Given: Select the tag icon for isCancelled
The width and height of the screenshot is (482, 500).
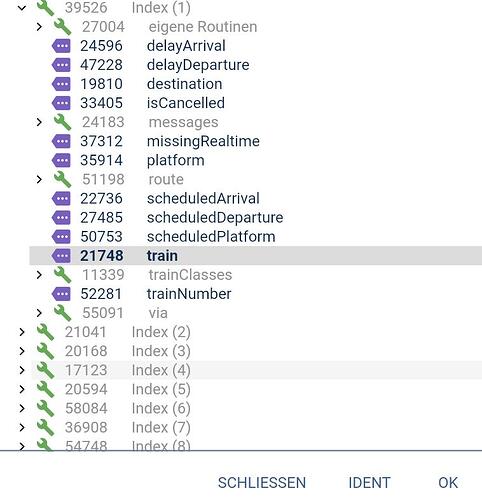Looking at the screenshot, I should coord(61,103).
